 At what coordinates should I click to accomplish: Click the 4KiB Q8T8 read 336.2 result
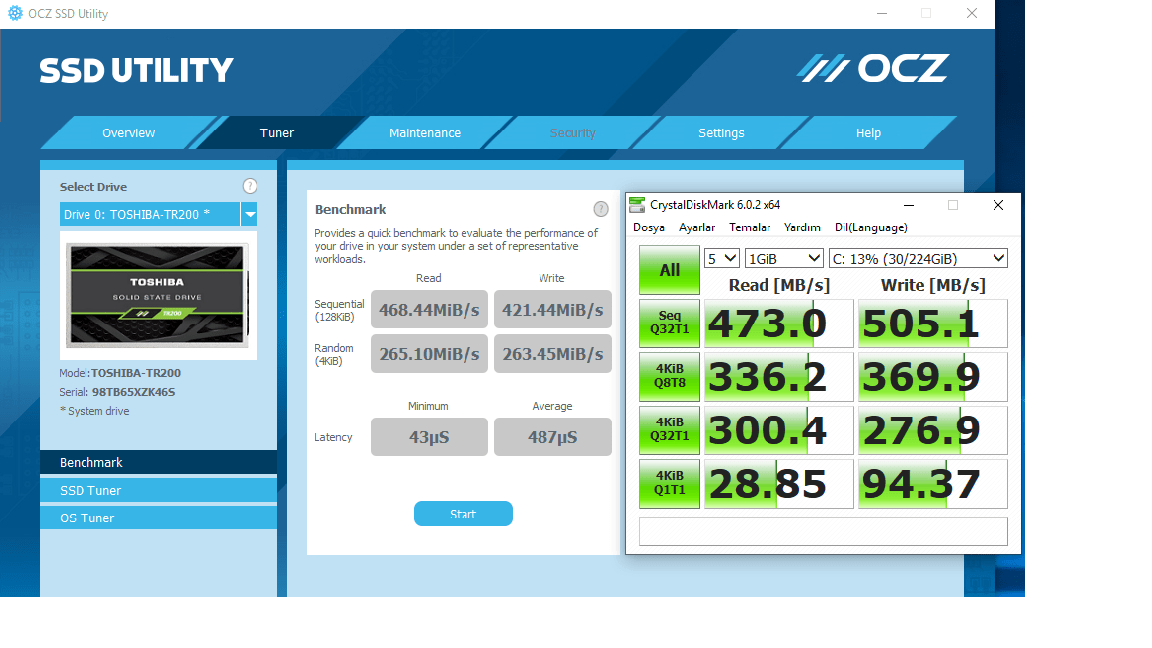pyautogui.click(x=778, y=377)
